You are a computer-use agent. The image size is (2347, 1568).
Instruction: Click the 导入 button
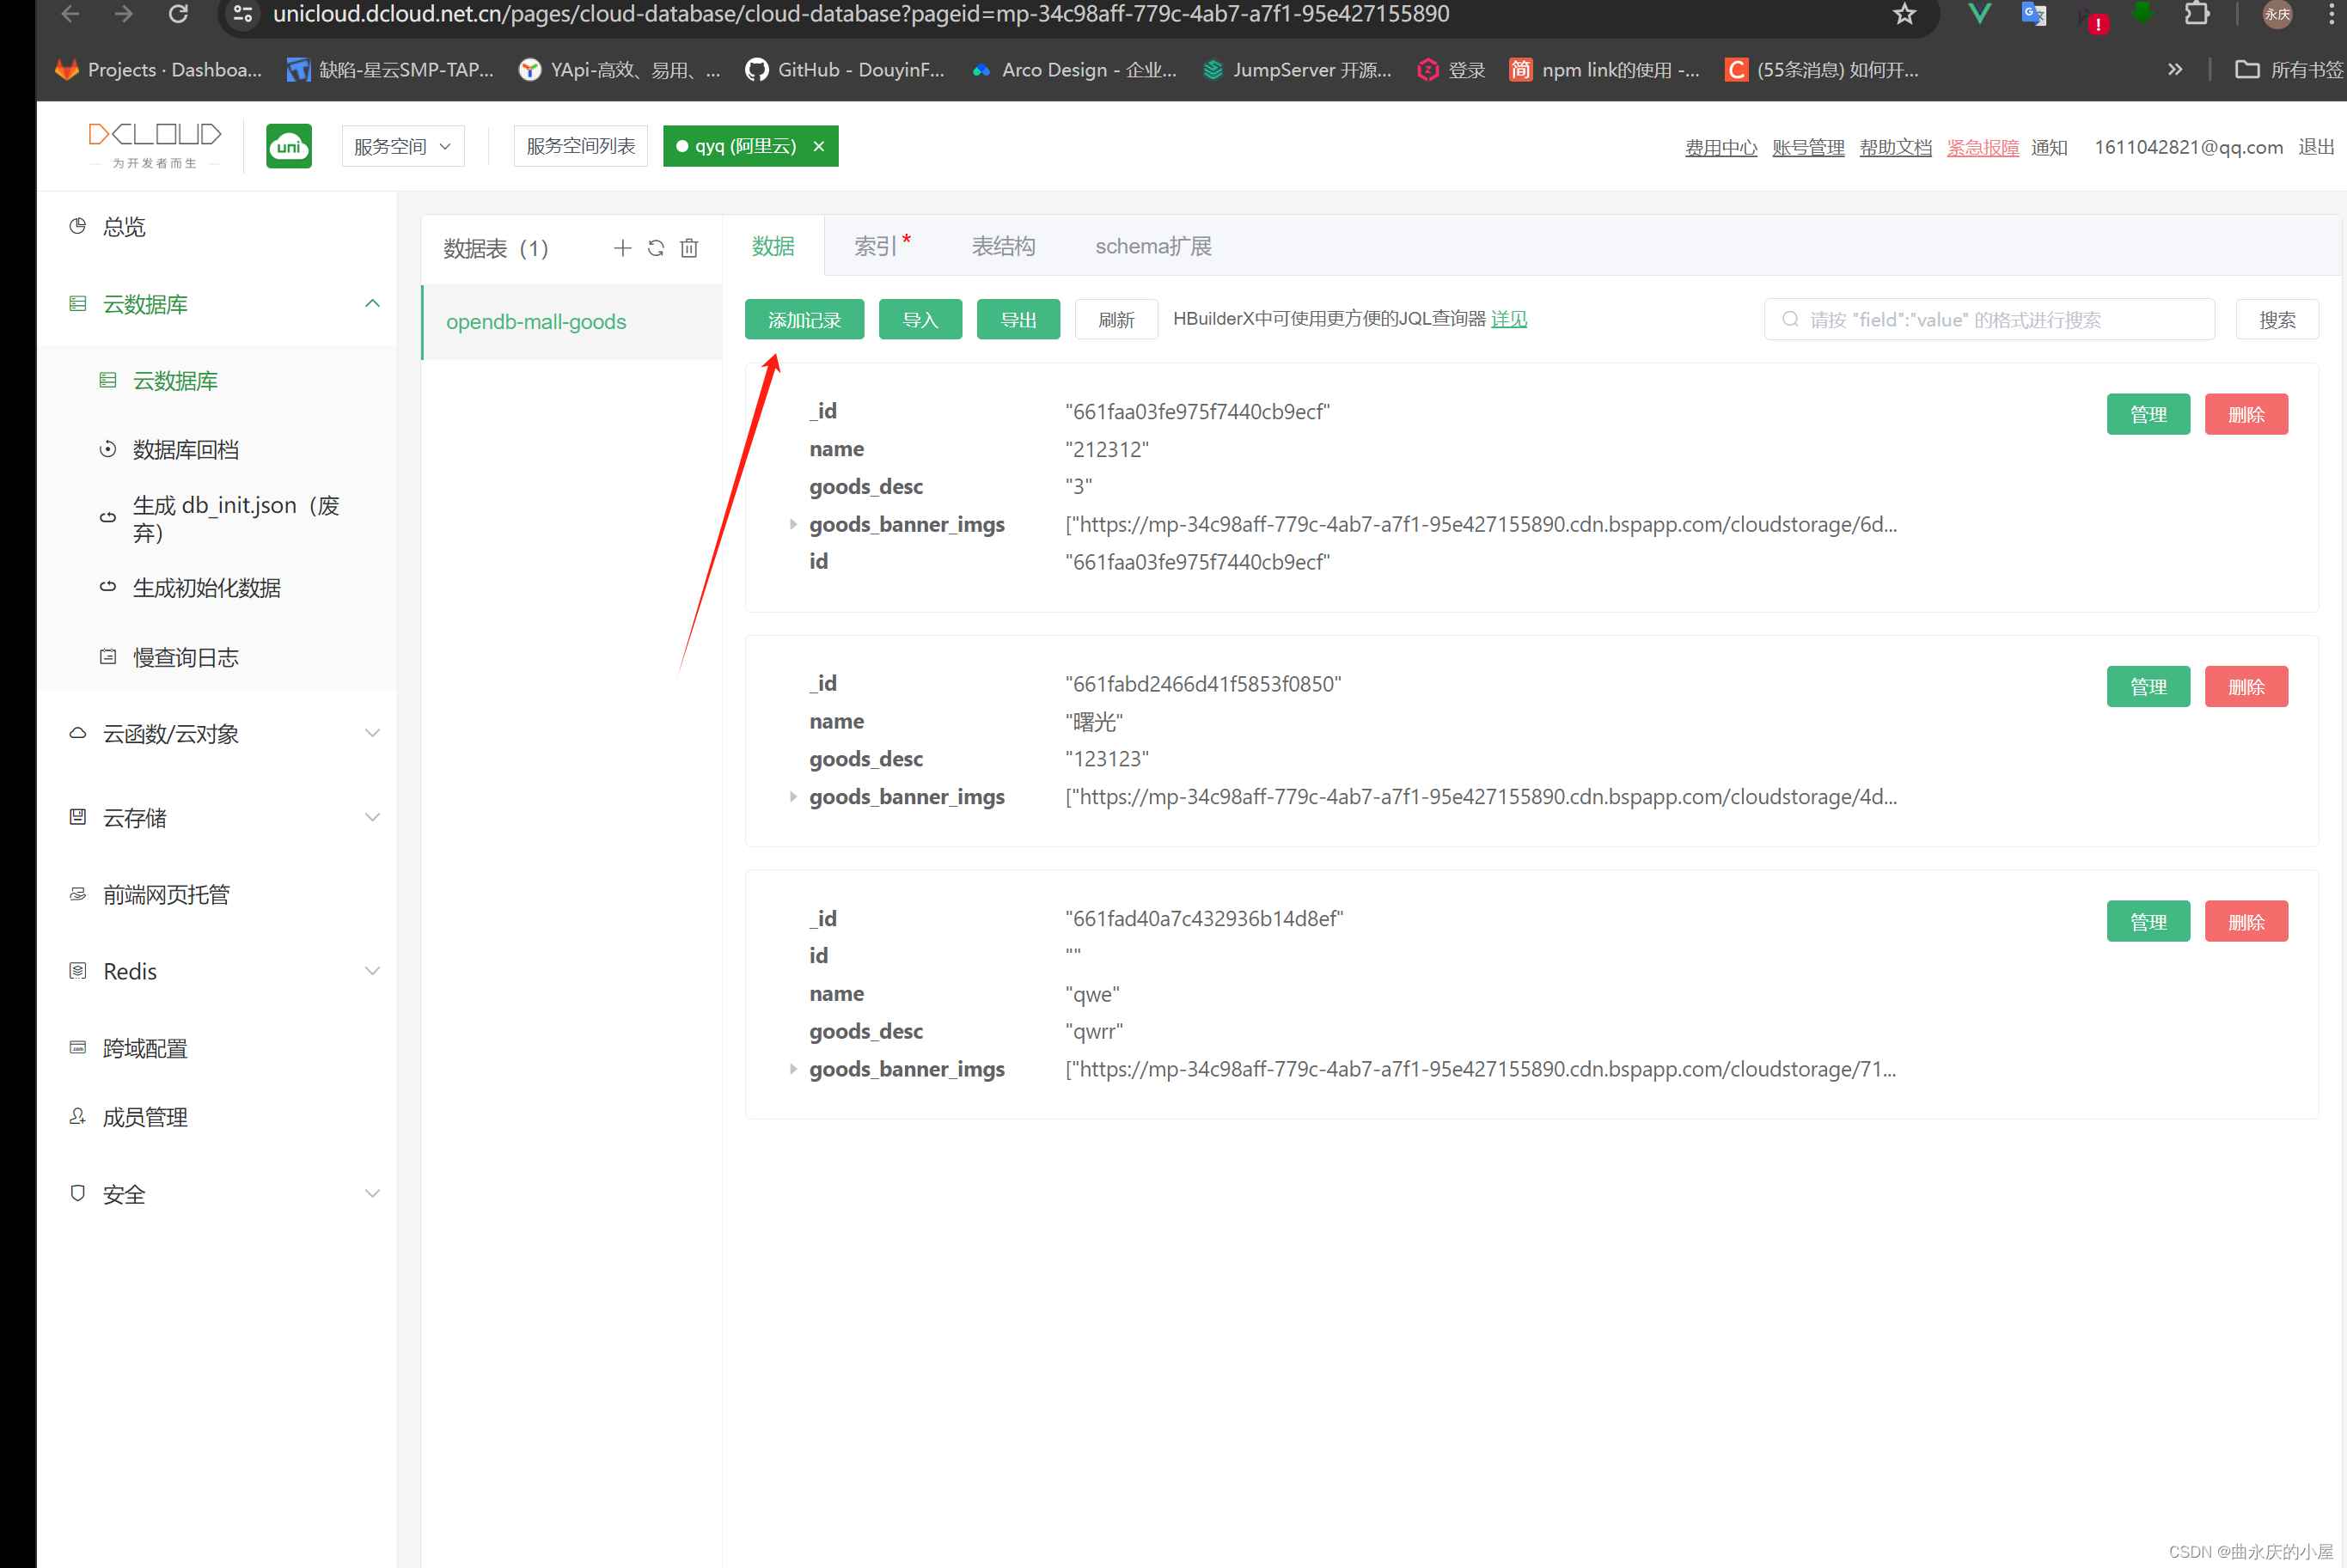[920, 320]
